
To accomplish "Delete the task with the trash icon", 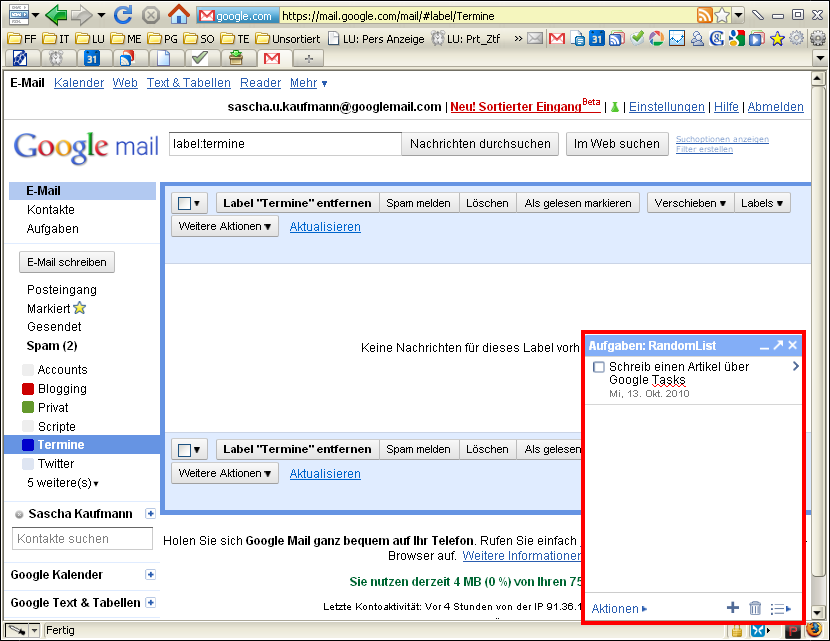I will pos(755,608).
